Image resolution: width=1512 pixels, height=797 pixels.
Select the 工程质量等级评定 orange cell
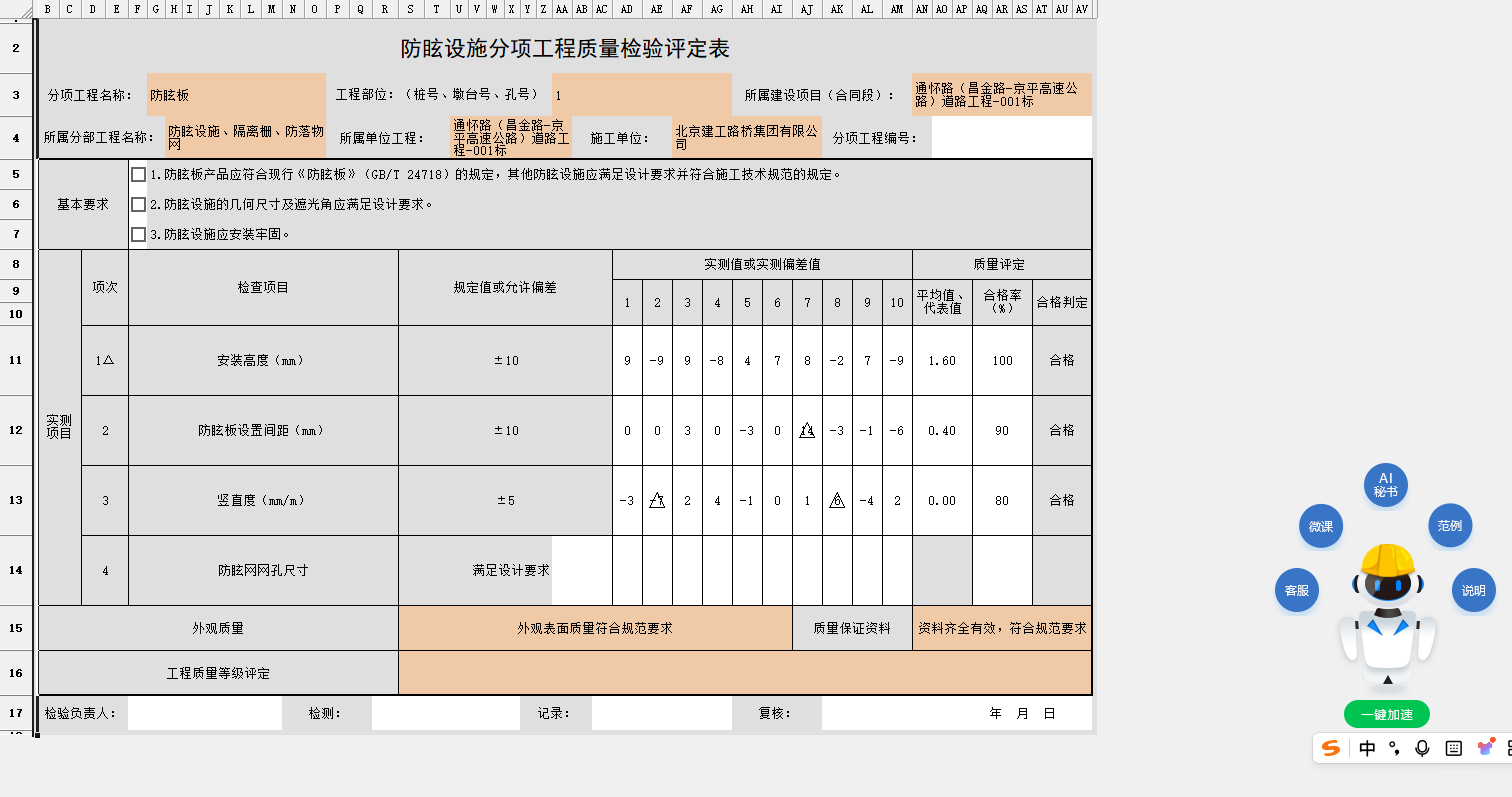pos(744,671)
